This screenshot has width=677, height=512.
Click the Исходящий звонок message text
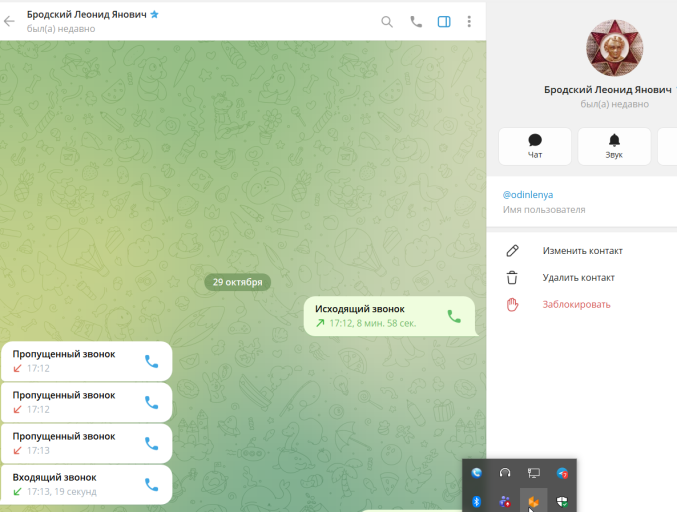pos(360,309)
